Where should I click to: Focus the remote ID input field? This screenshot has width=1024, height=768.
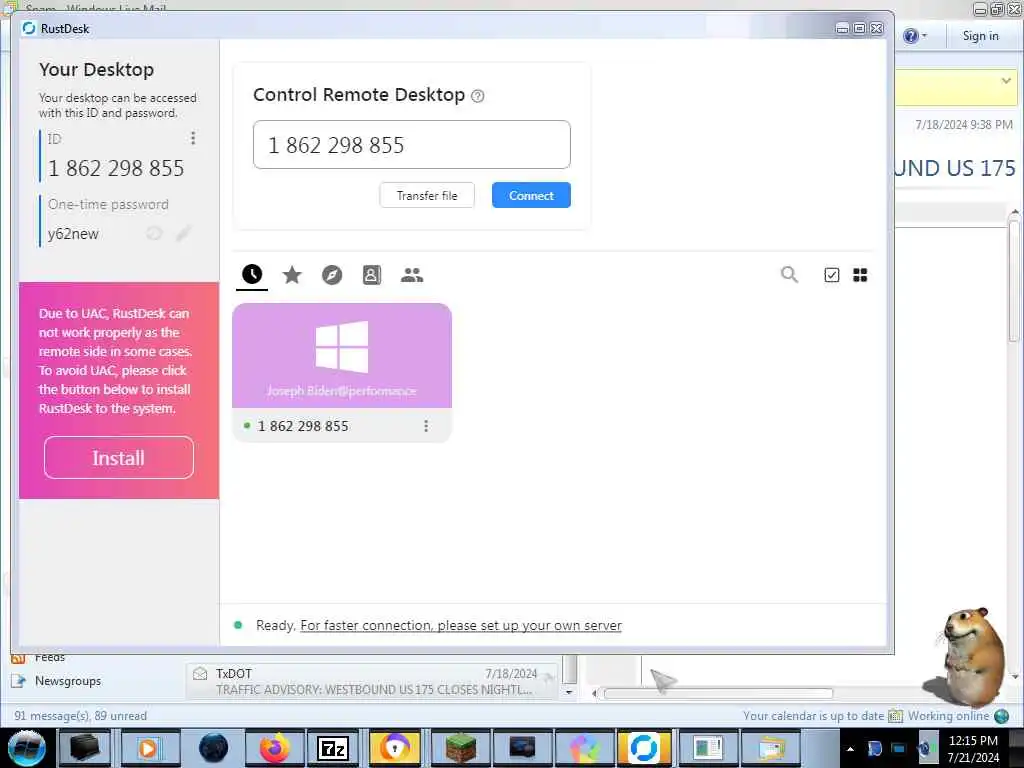(411, 144)
